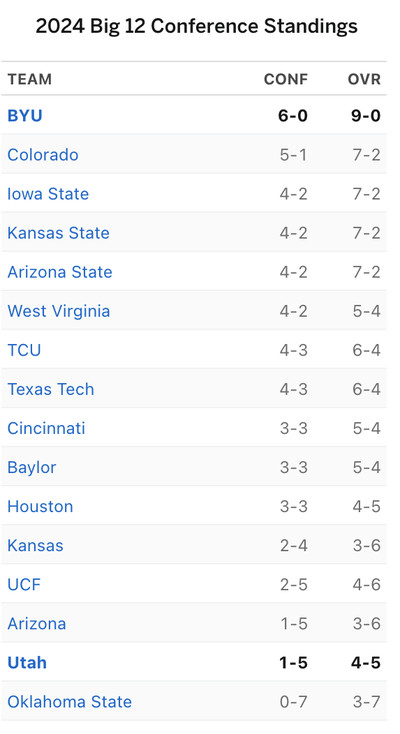Open the Arizona team link

tap(37, 624)
